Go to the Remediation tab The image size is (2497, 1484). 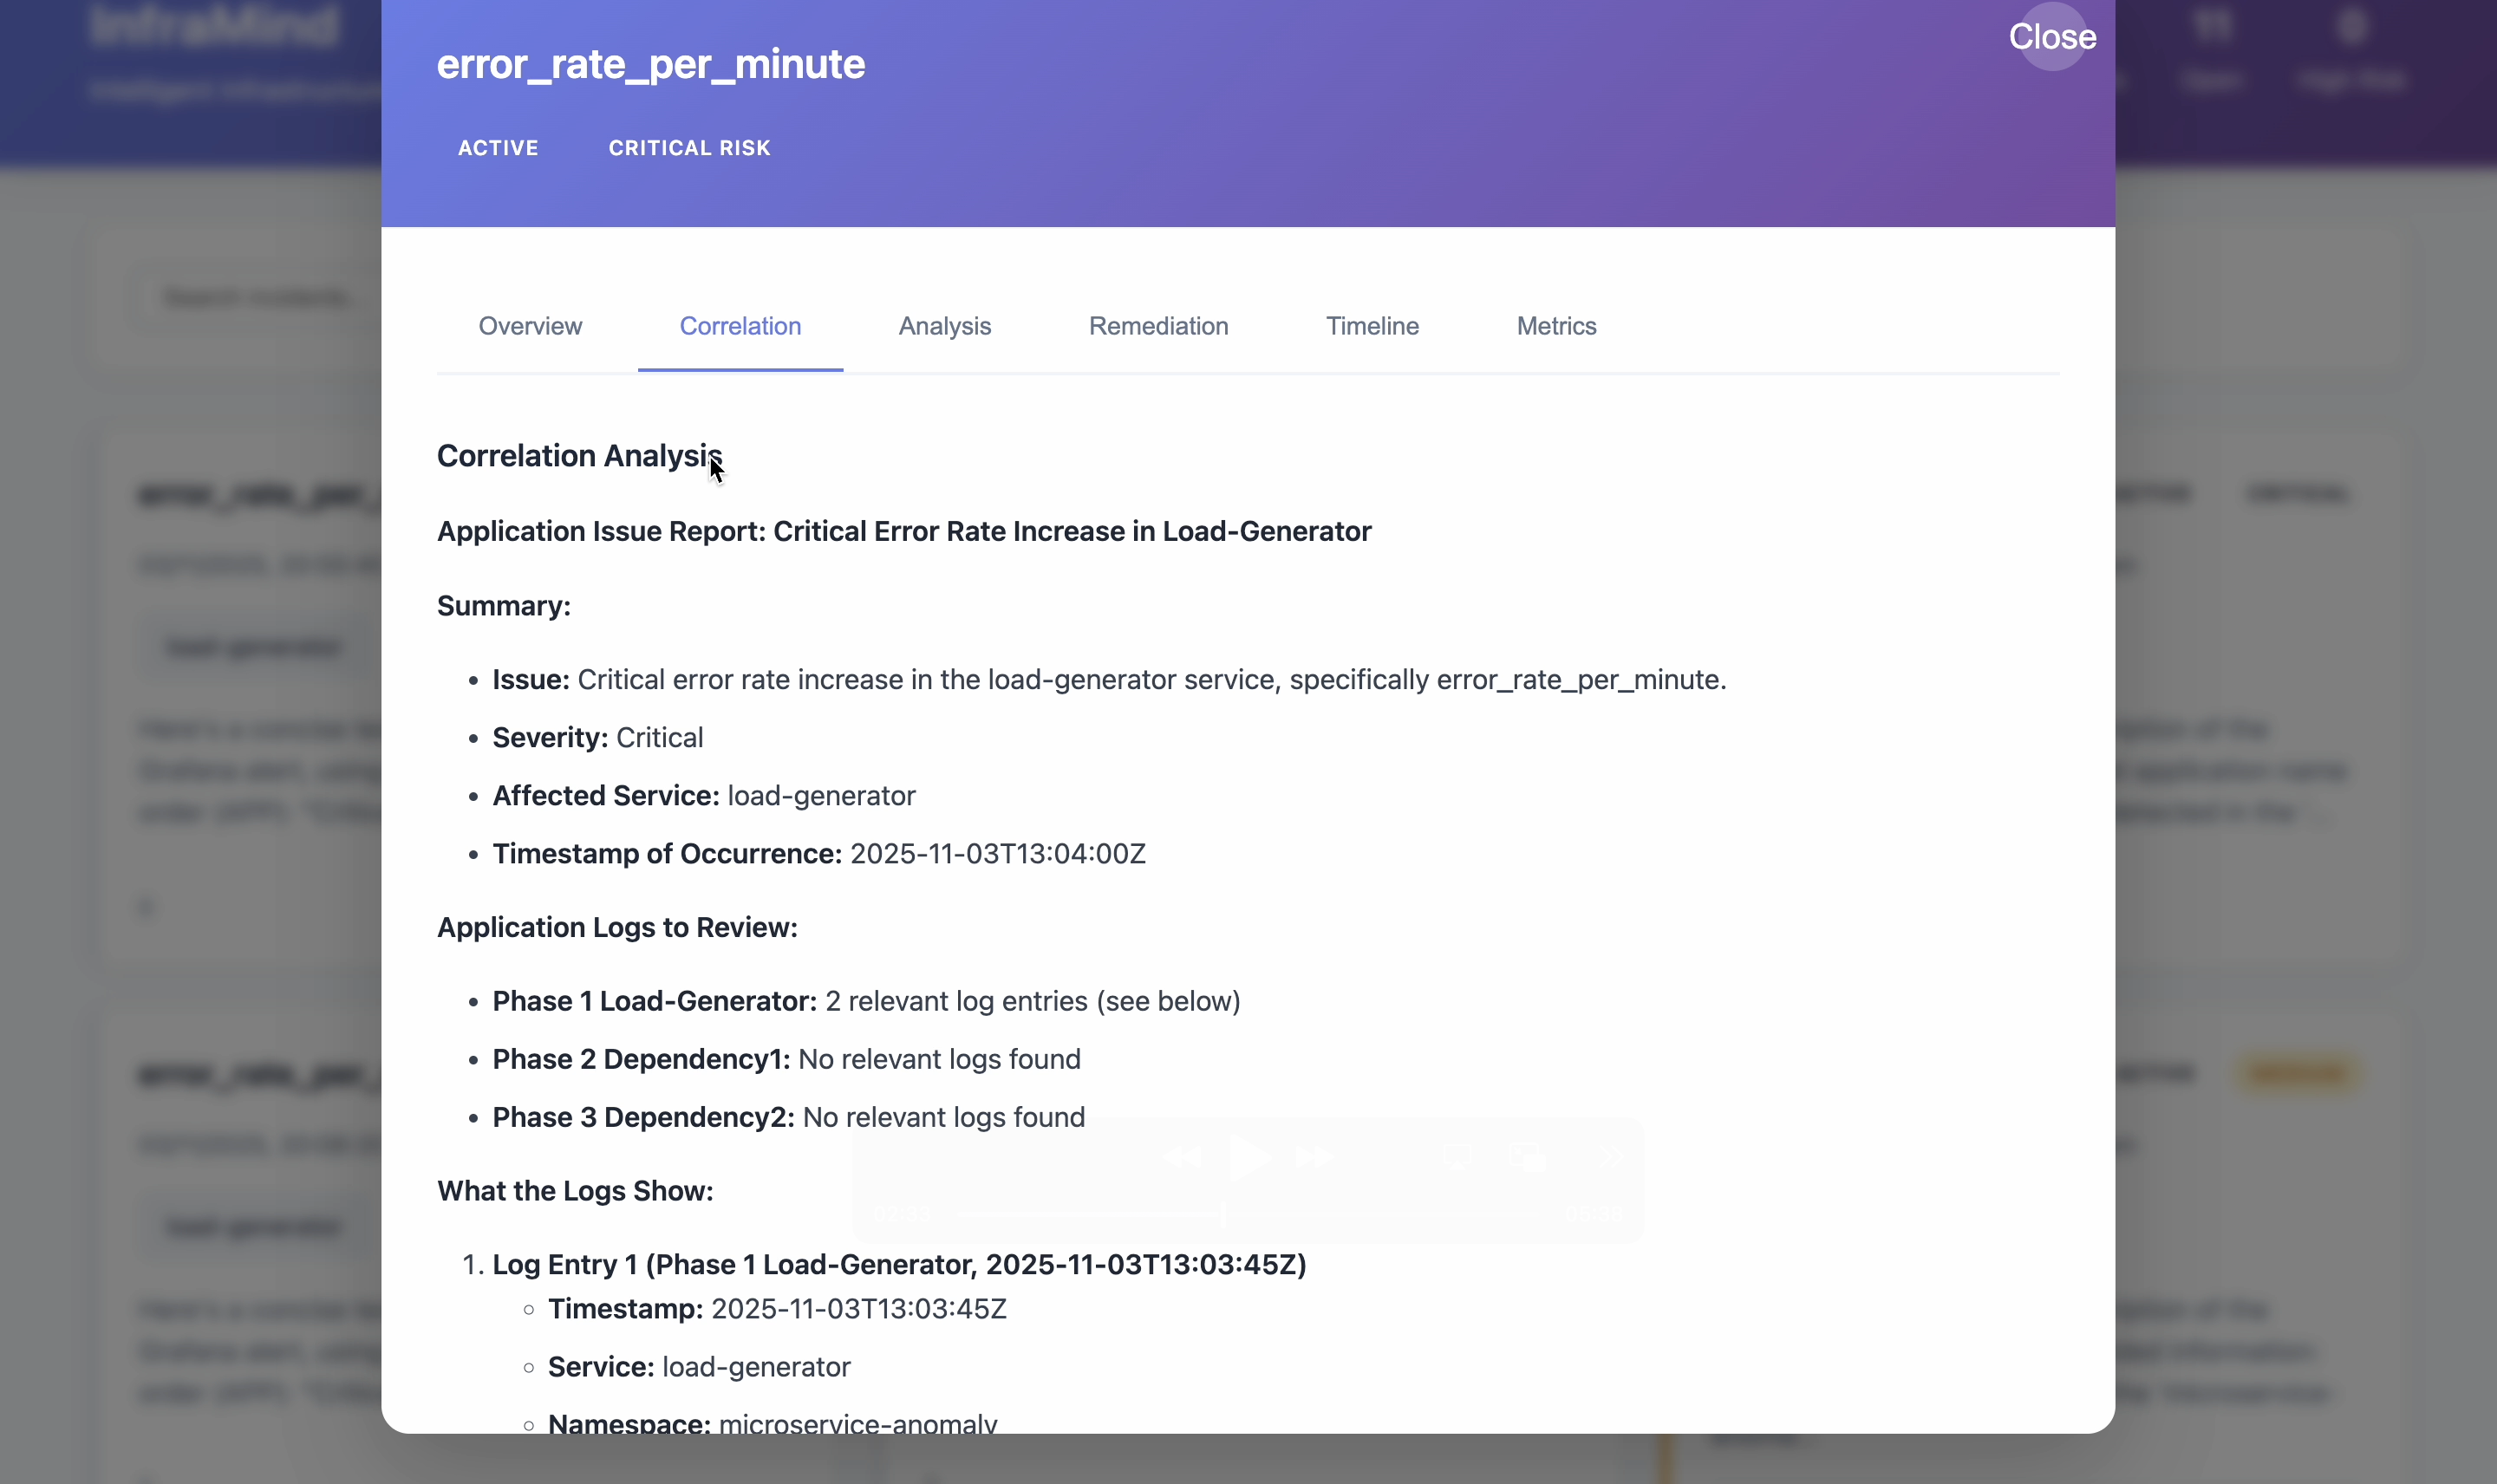1158,326
